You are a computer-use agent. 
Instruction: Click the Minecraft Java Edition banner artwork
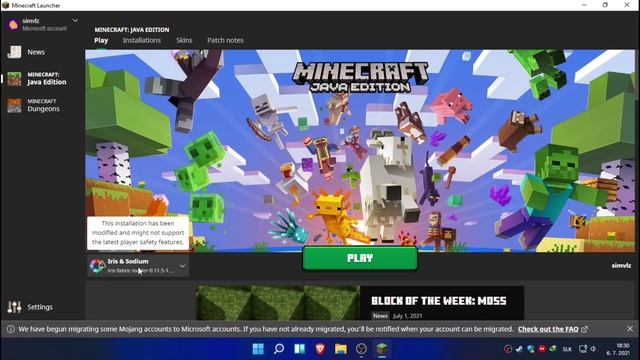pyautogui.click(x=360, y=150)
